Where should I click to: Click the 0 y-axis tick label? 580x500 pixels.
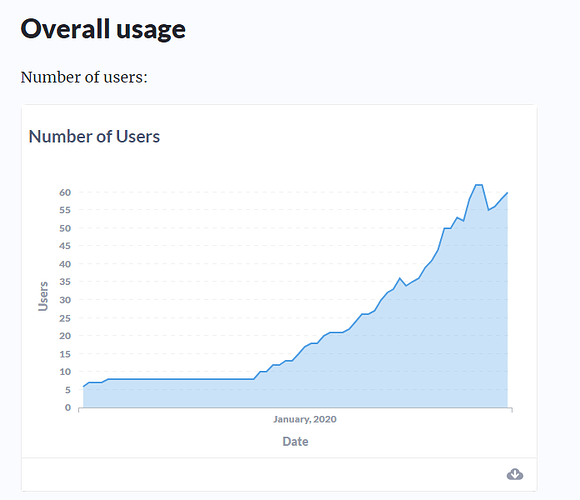[x=68, y=408]
